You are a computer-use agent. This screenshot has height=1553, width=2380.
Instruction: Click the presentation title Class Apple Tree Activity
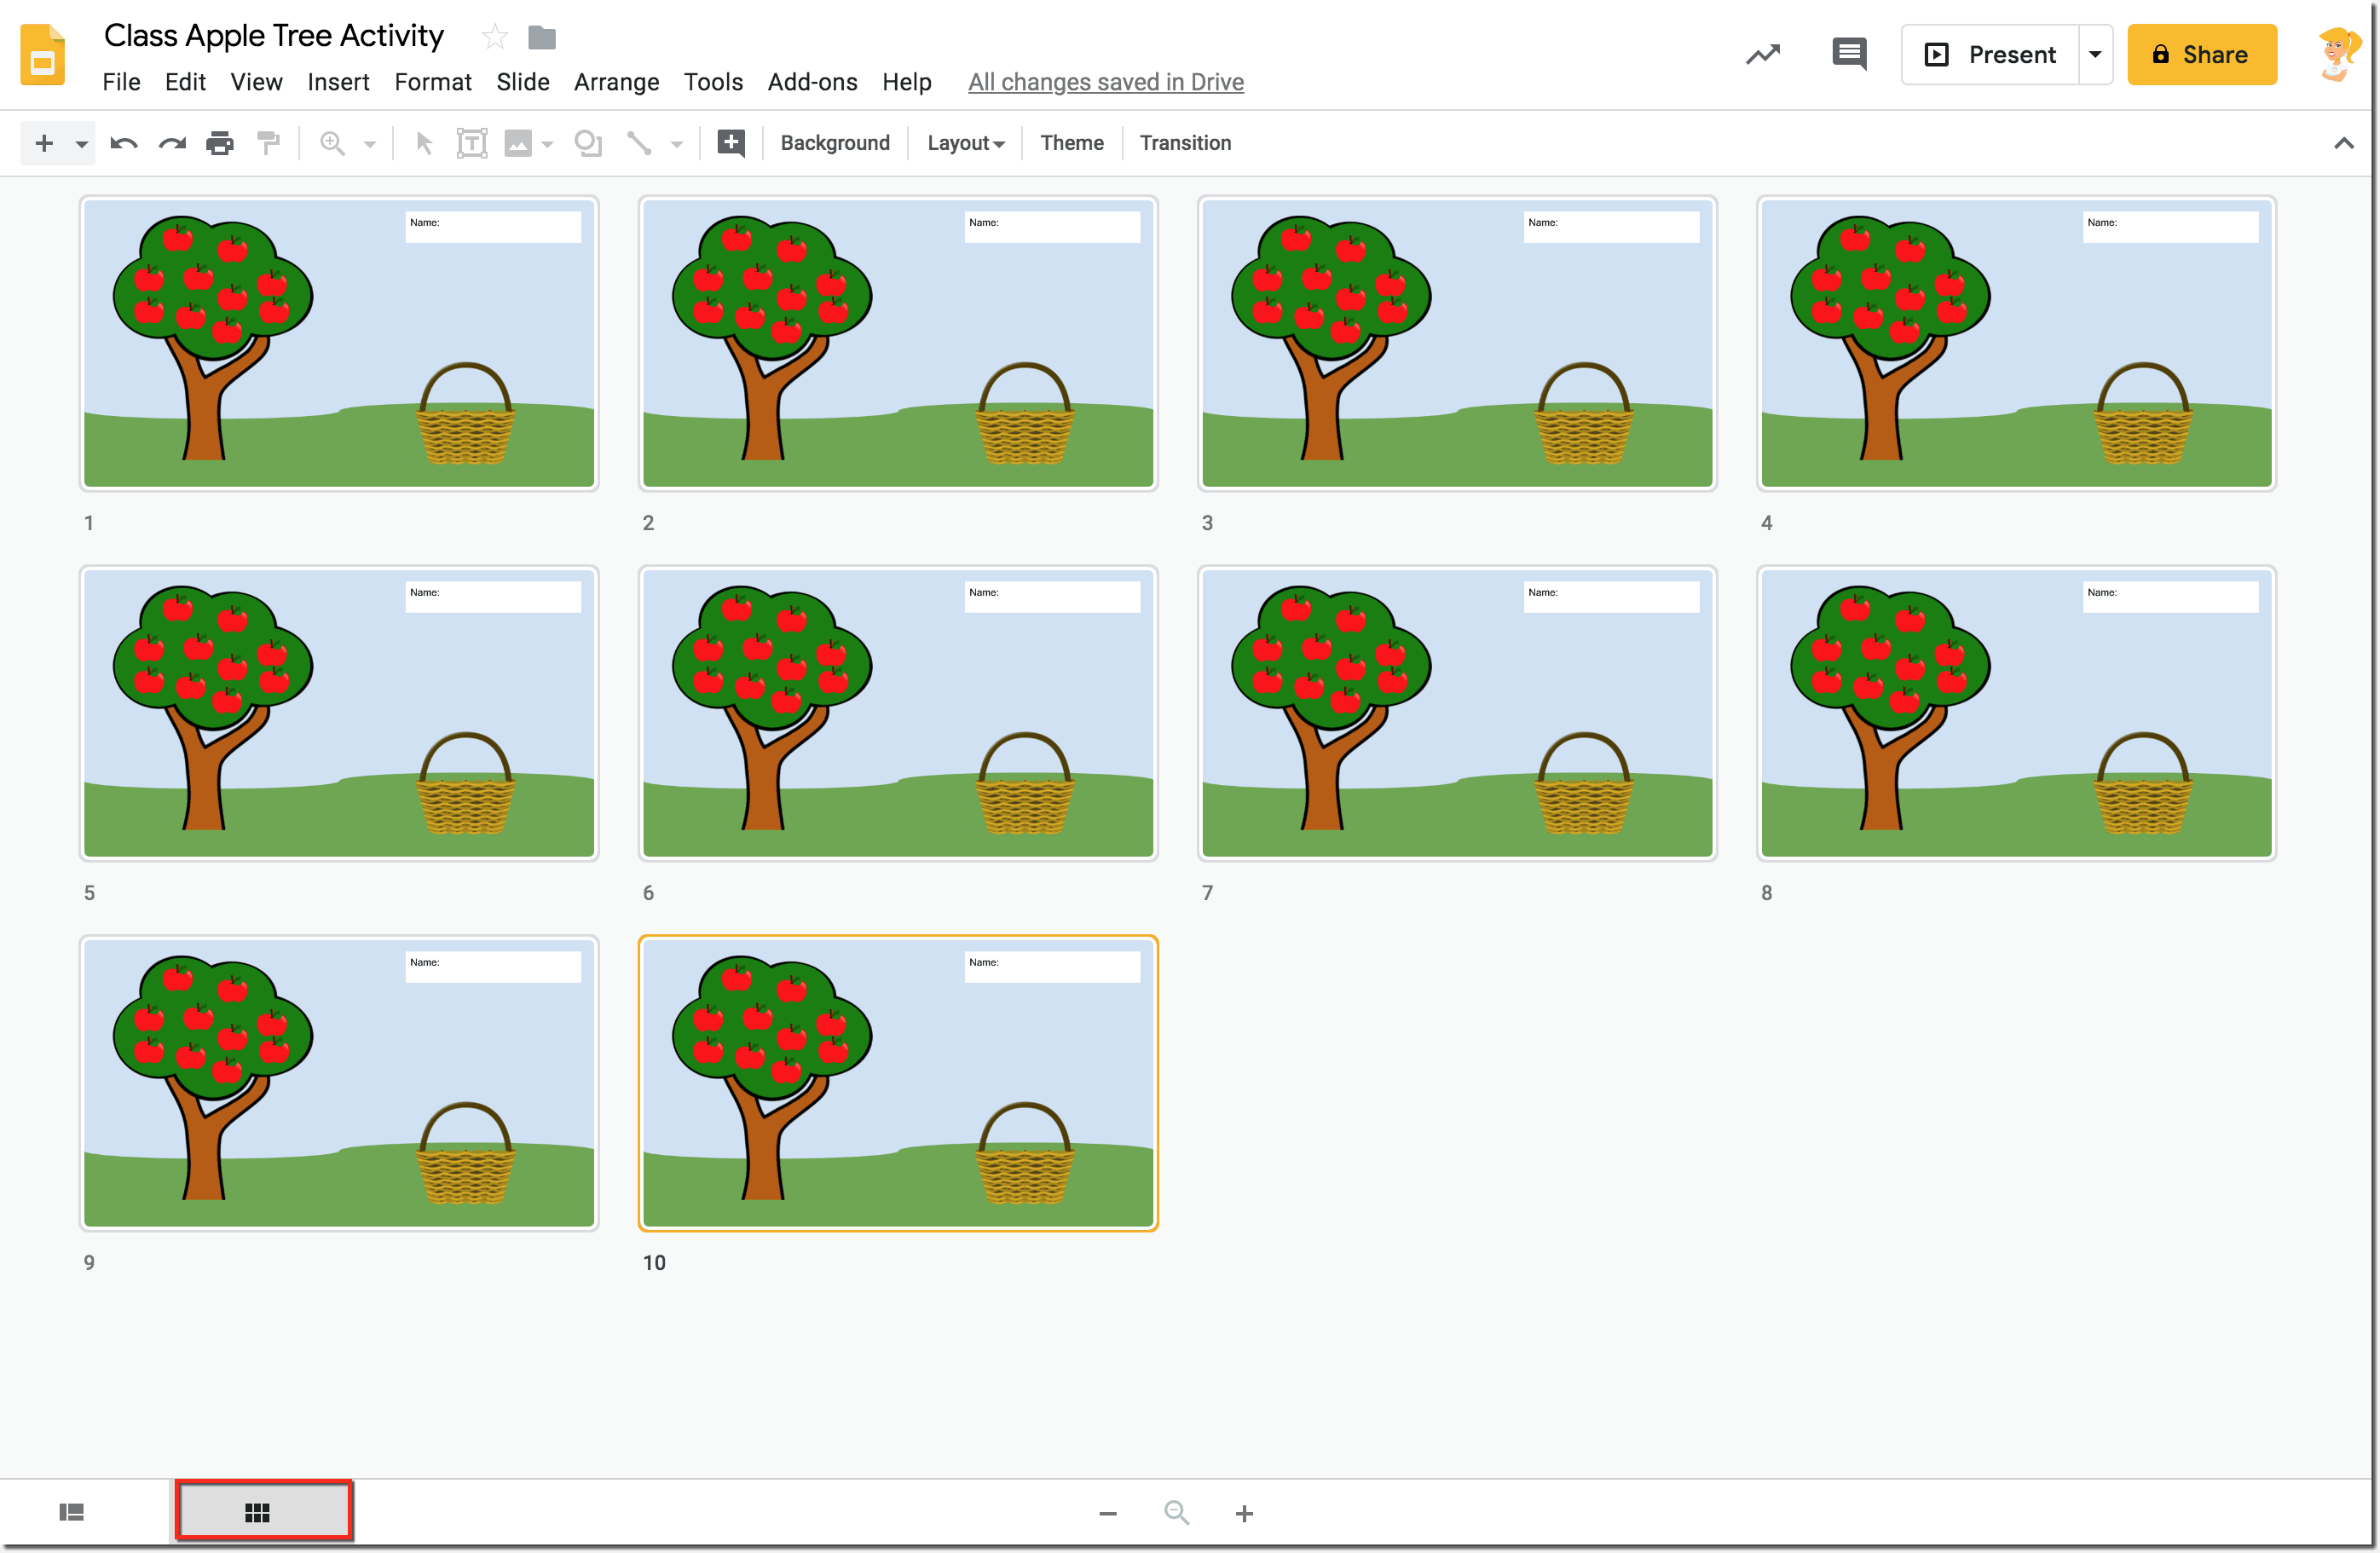(273, 36)
